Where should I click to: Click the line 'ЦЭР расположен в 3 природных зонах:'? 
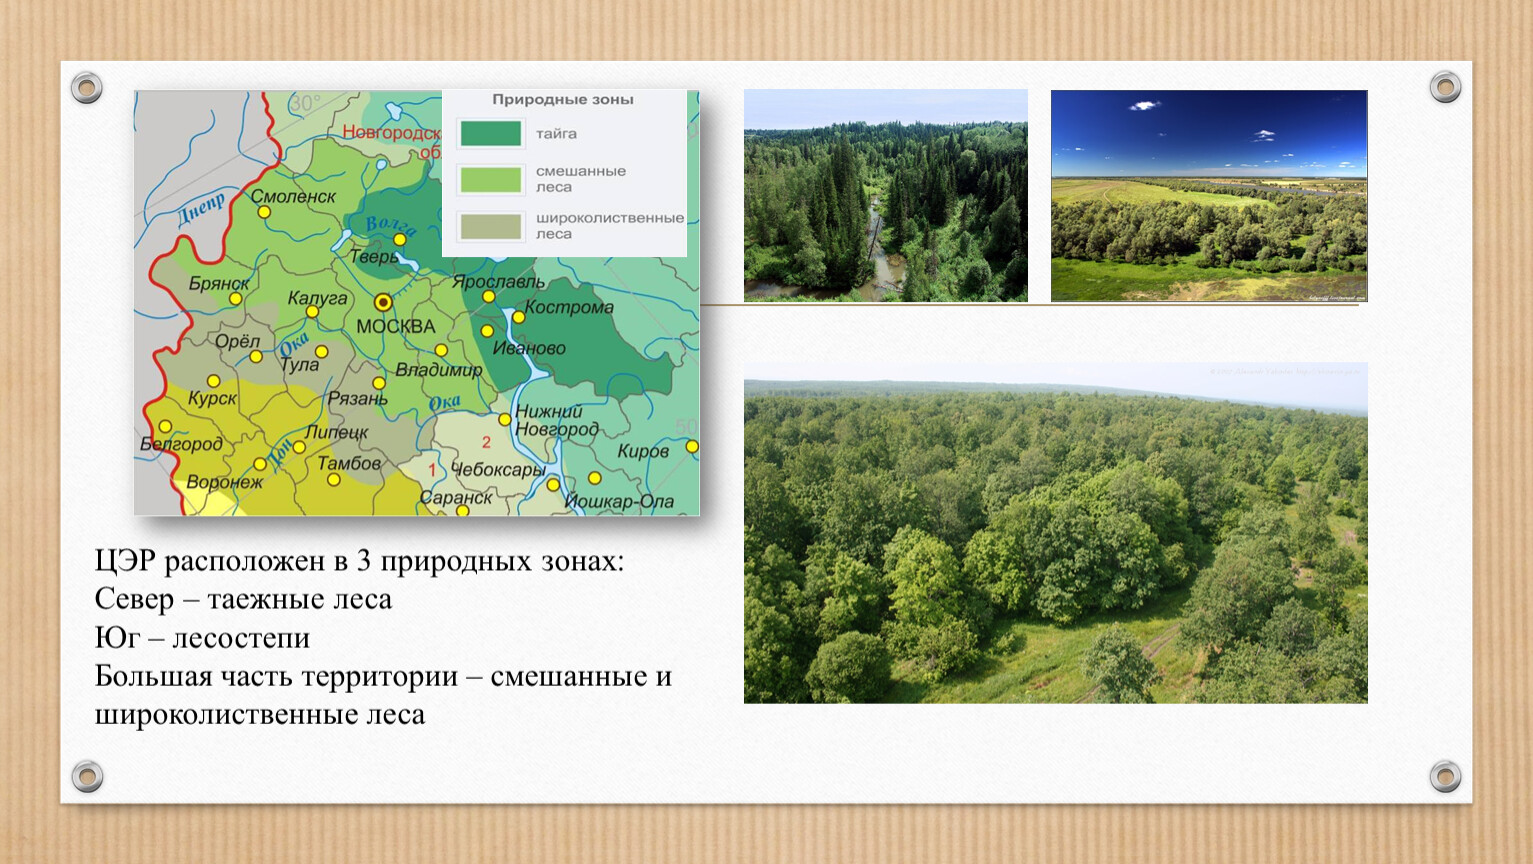[x=359, y=561]
